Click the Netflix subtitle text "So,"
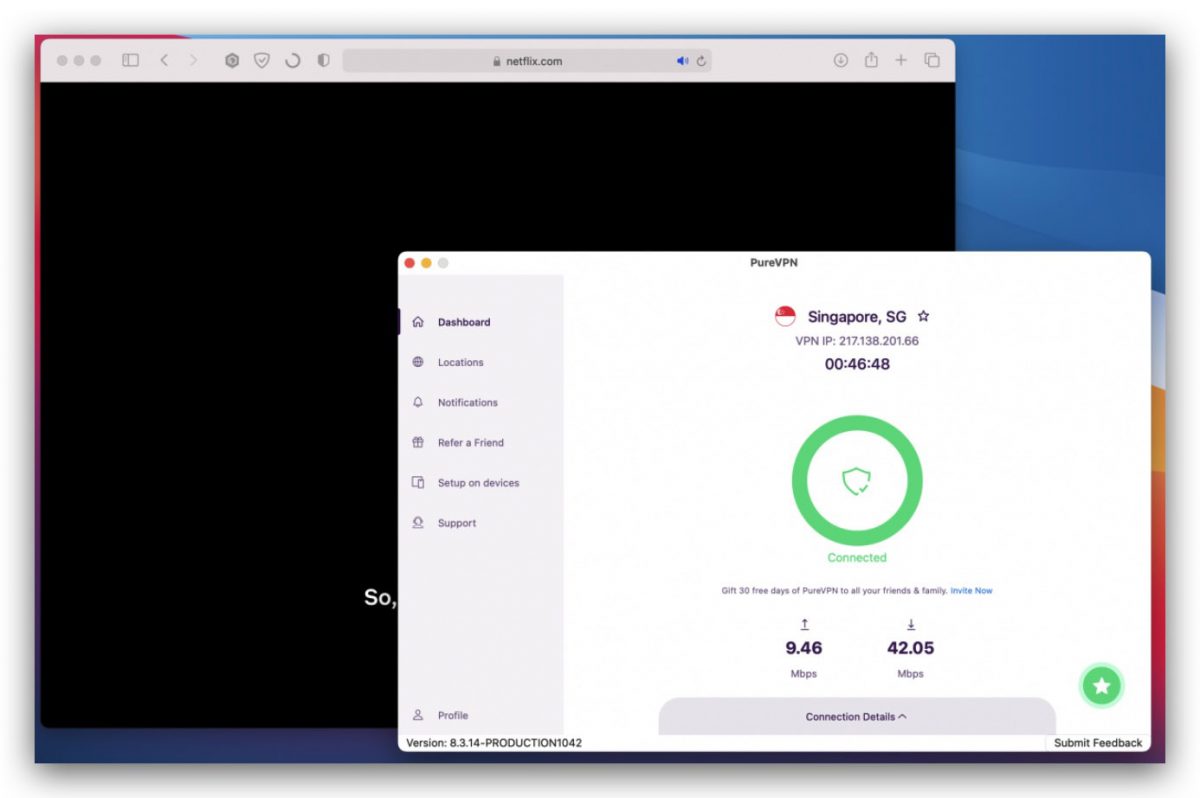Screen dimensions: 1200x798 [380, 598]
